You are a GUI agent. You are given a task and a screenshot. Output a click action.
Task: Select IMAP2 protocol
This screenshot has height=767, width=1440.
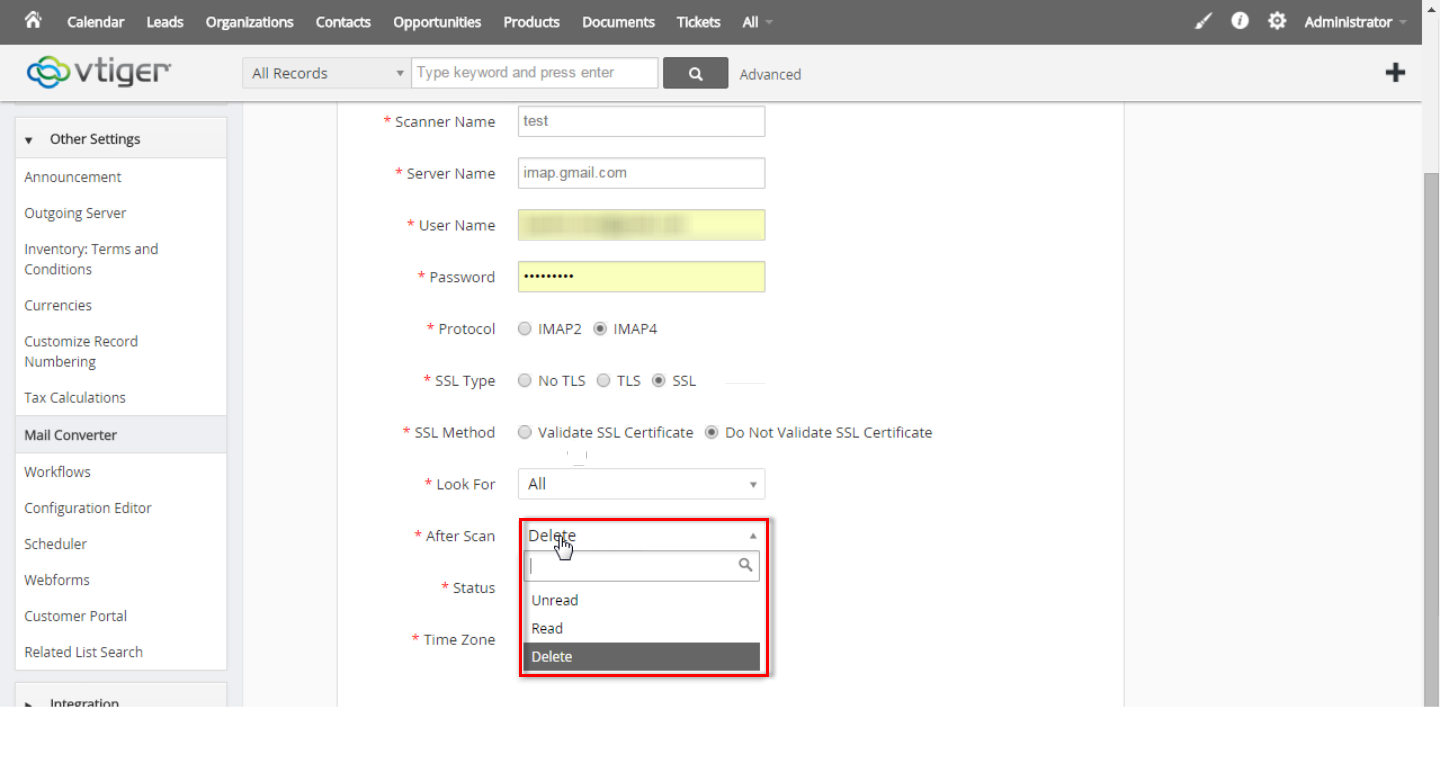tap(525, 329)
